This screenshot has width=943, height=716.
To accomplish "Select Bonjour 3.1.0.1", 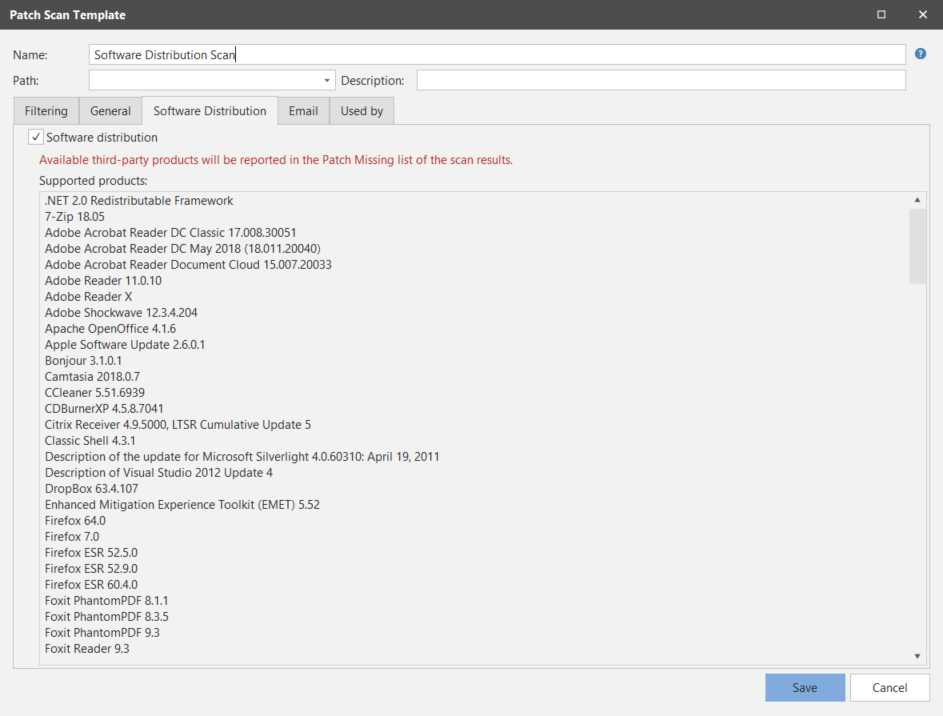I will tap(83, 361).
